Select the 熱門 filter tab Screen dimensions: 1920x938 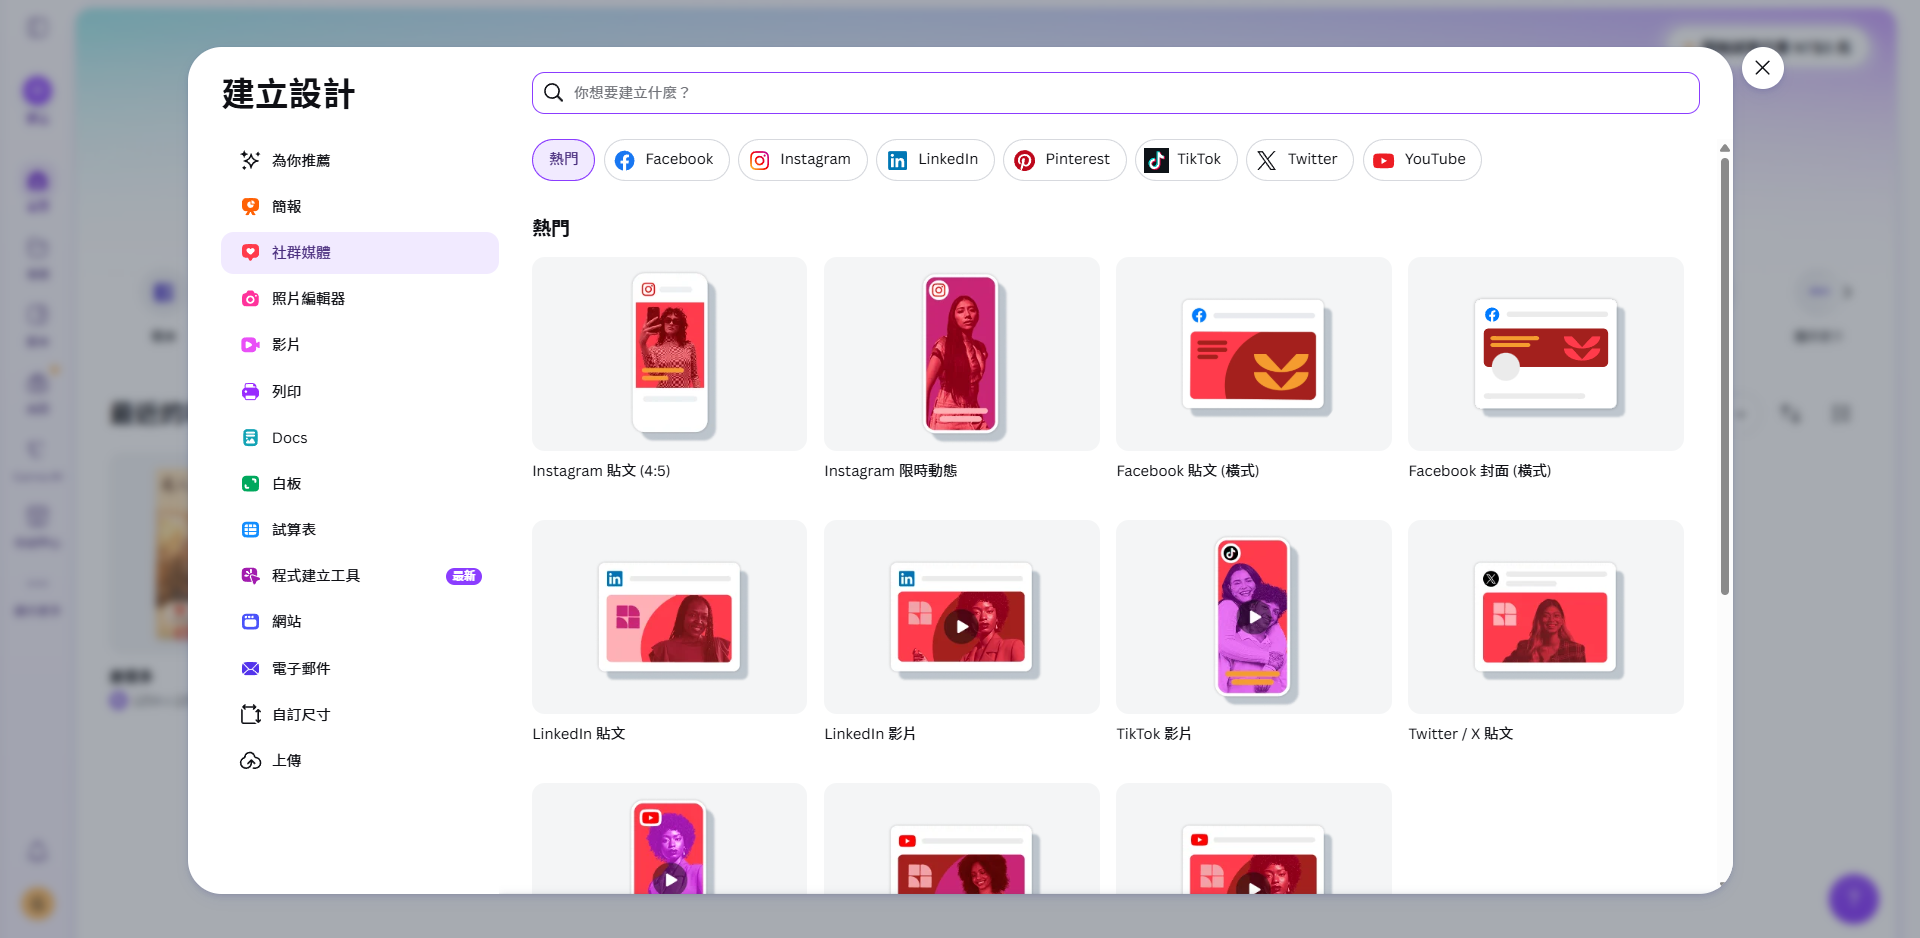[563, 160]
